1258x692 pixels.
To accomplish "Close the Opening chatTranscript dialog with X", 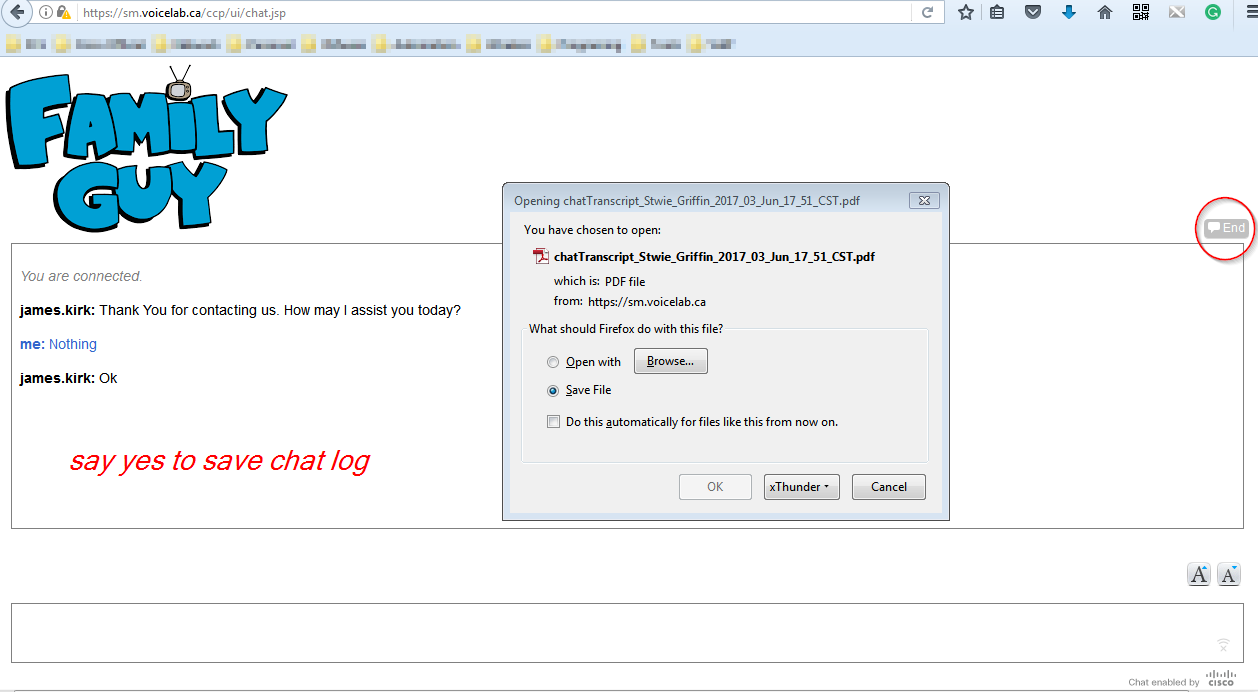I will coord(925,201).
